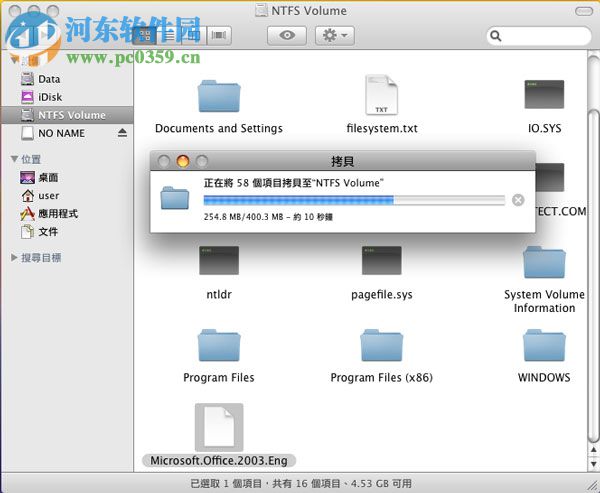This screenshot has width=600, height=493.
Task: Select NTFS Volume in sidebar
Action: [x=67, y=115]
